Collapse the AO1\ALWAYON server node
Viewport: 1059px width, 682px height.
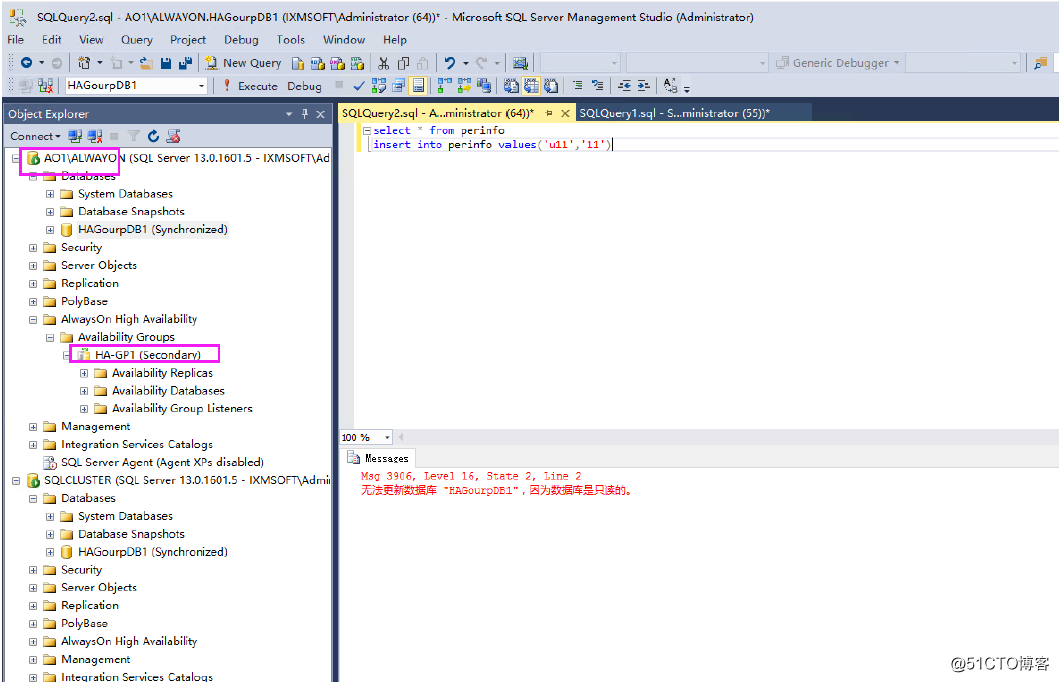point(16,159)
